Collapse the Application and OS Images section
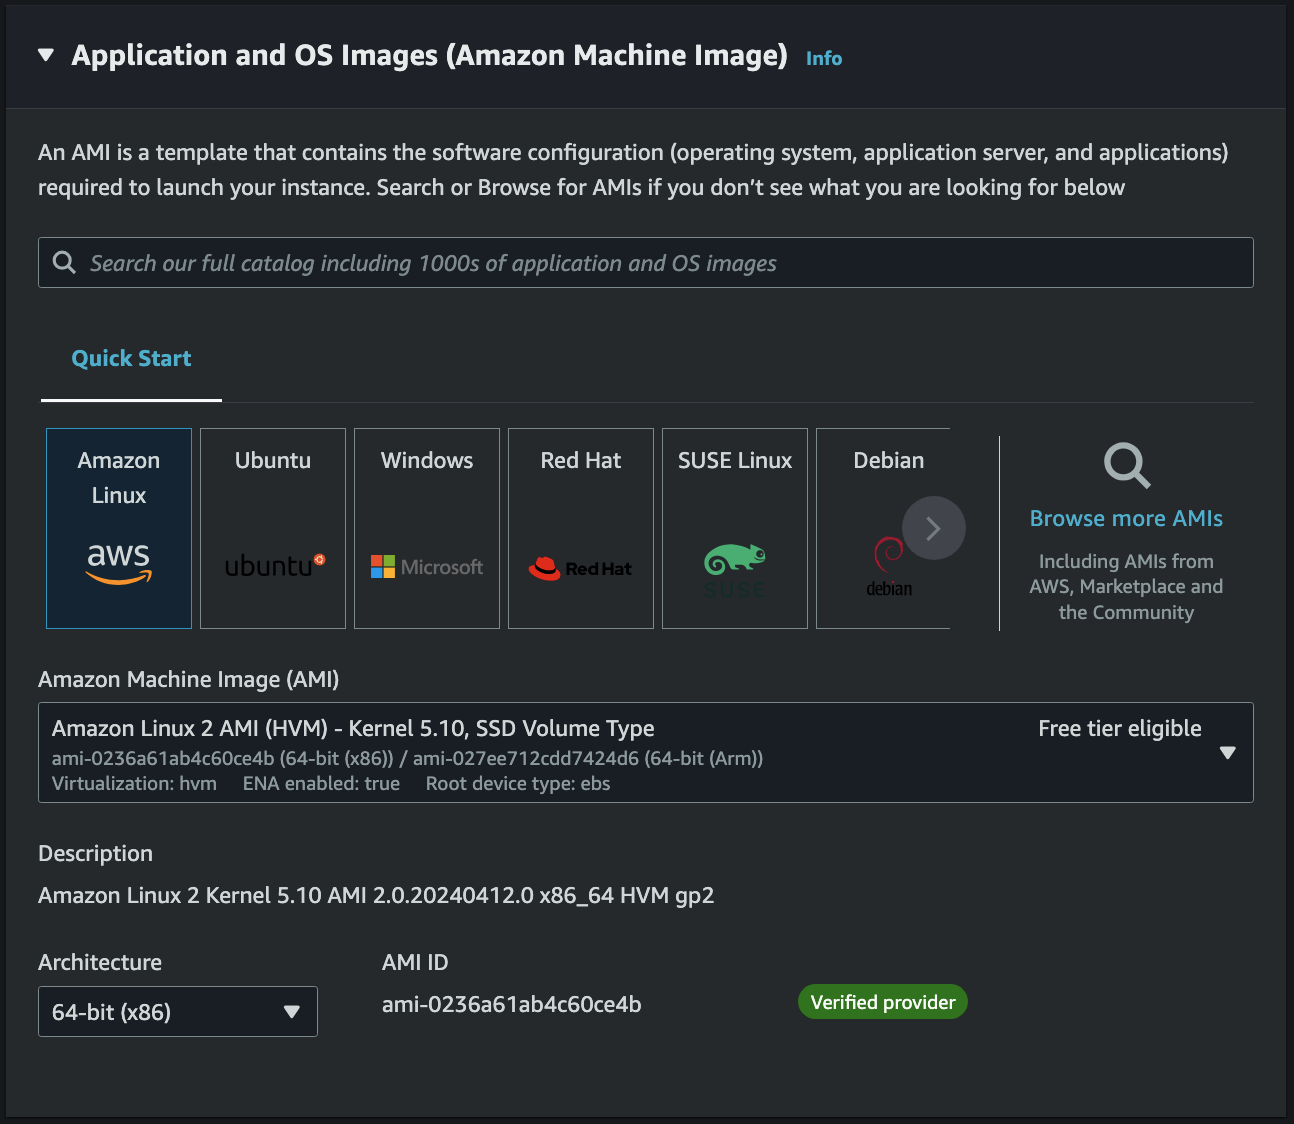Screen dimensions: 1294x1124 tap(46, 55)
